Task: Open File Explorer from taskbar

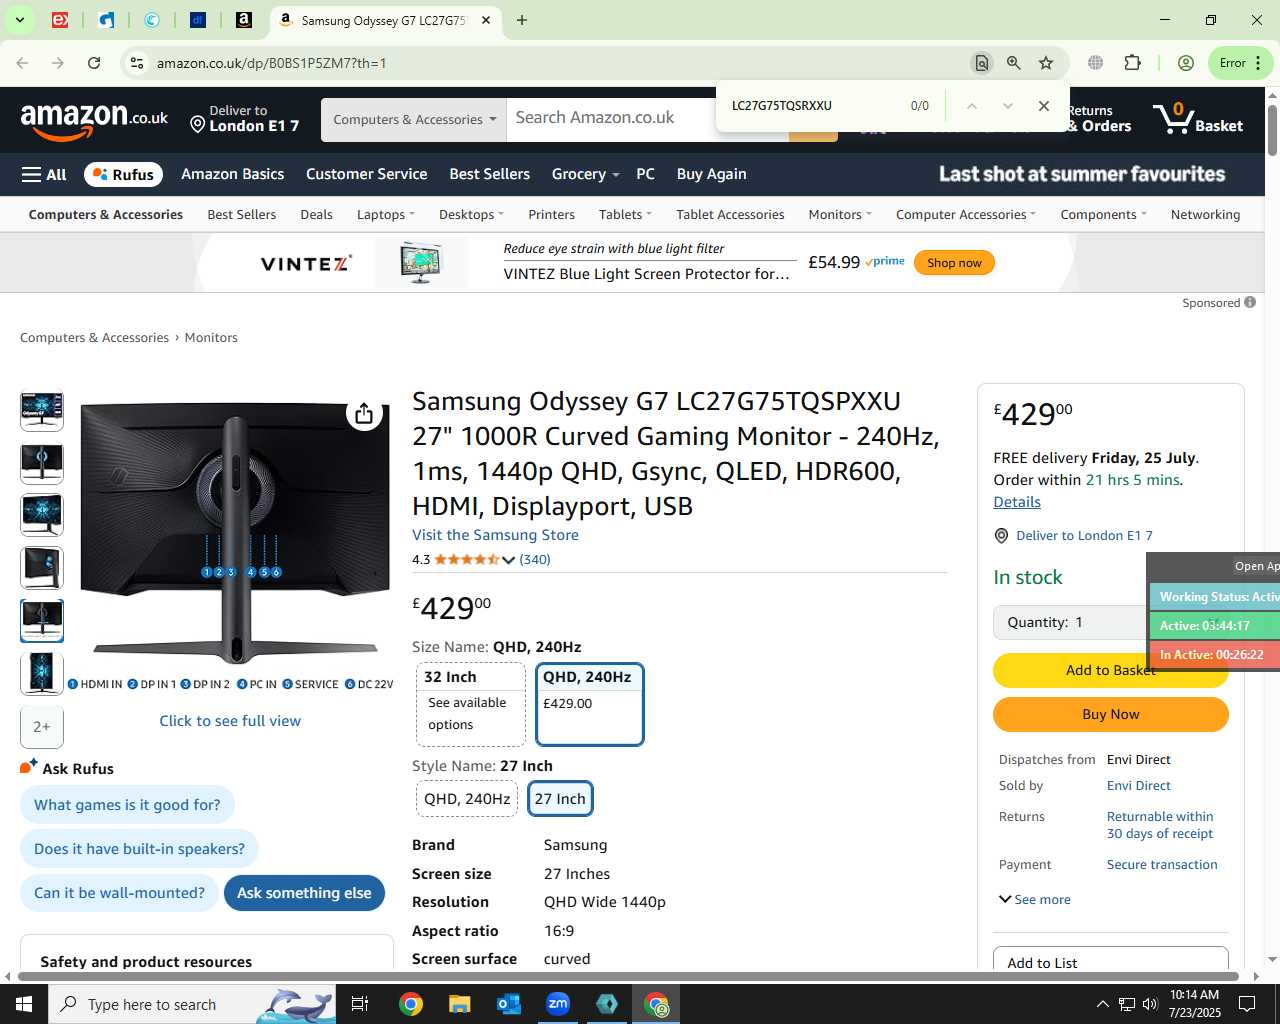Action: pyautogui.click(x=459, y=1004)
